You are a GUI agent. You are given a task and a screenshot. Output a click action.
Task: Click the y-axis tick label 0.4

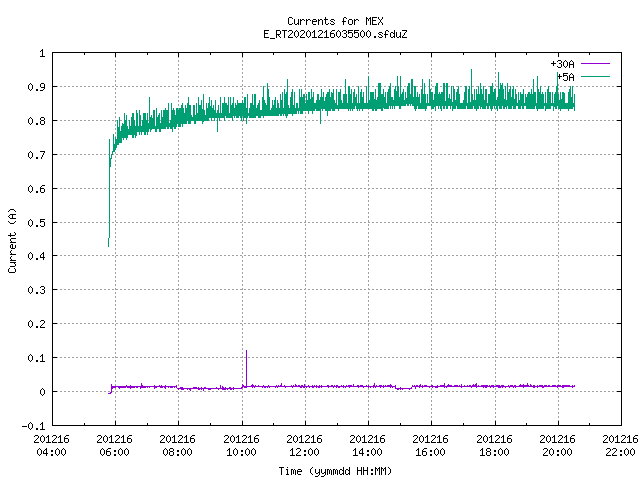[x=36, y=256]
